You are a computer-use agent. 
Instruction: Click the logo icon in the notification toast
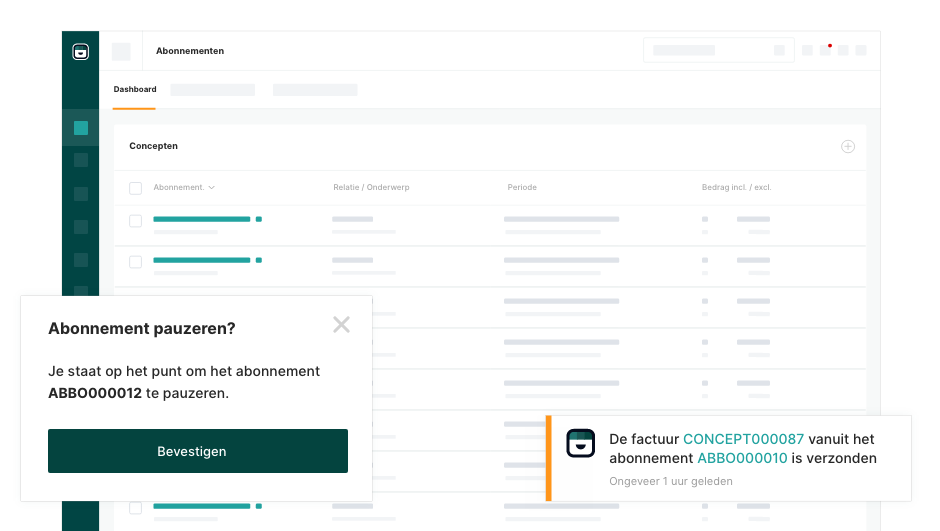(580, 443)
